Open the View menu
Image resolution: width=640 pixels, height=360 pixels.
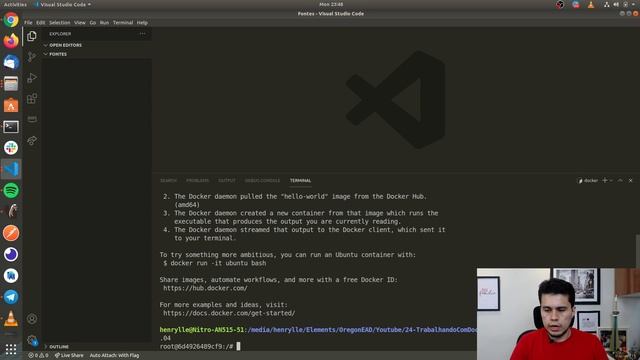(80, 23)
